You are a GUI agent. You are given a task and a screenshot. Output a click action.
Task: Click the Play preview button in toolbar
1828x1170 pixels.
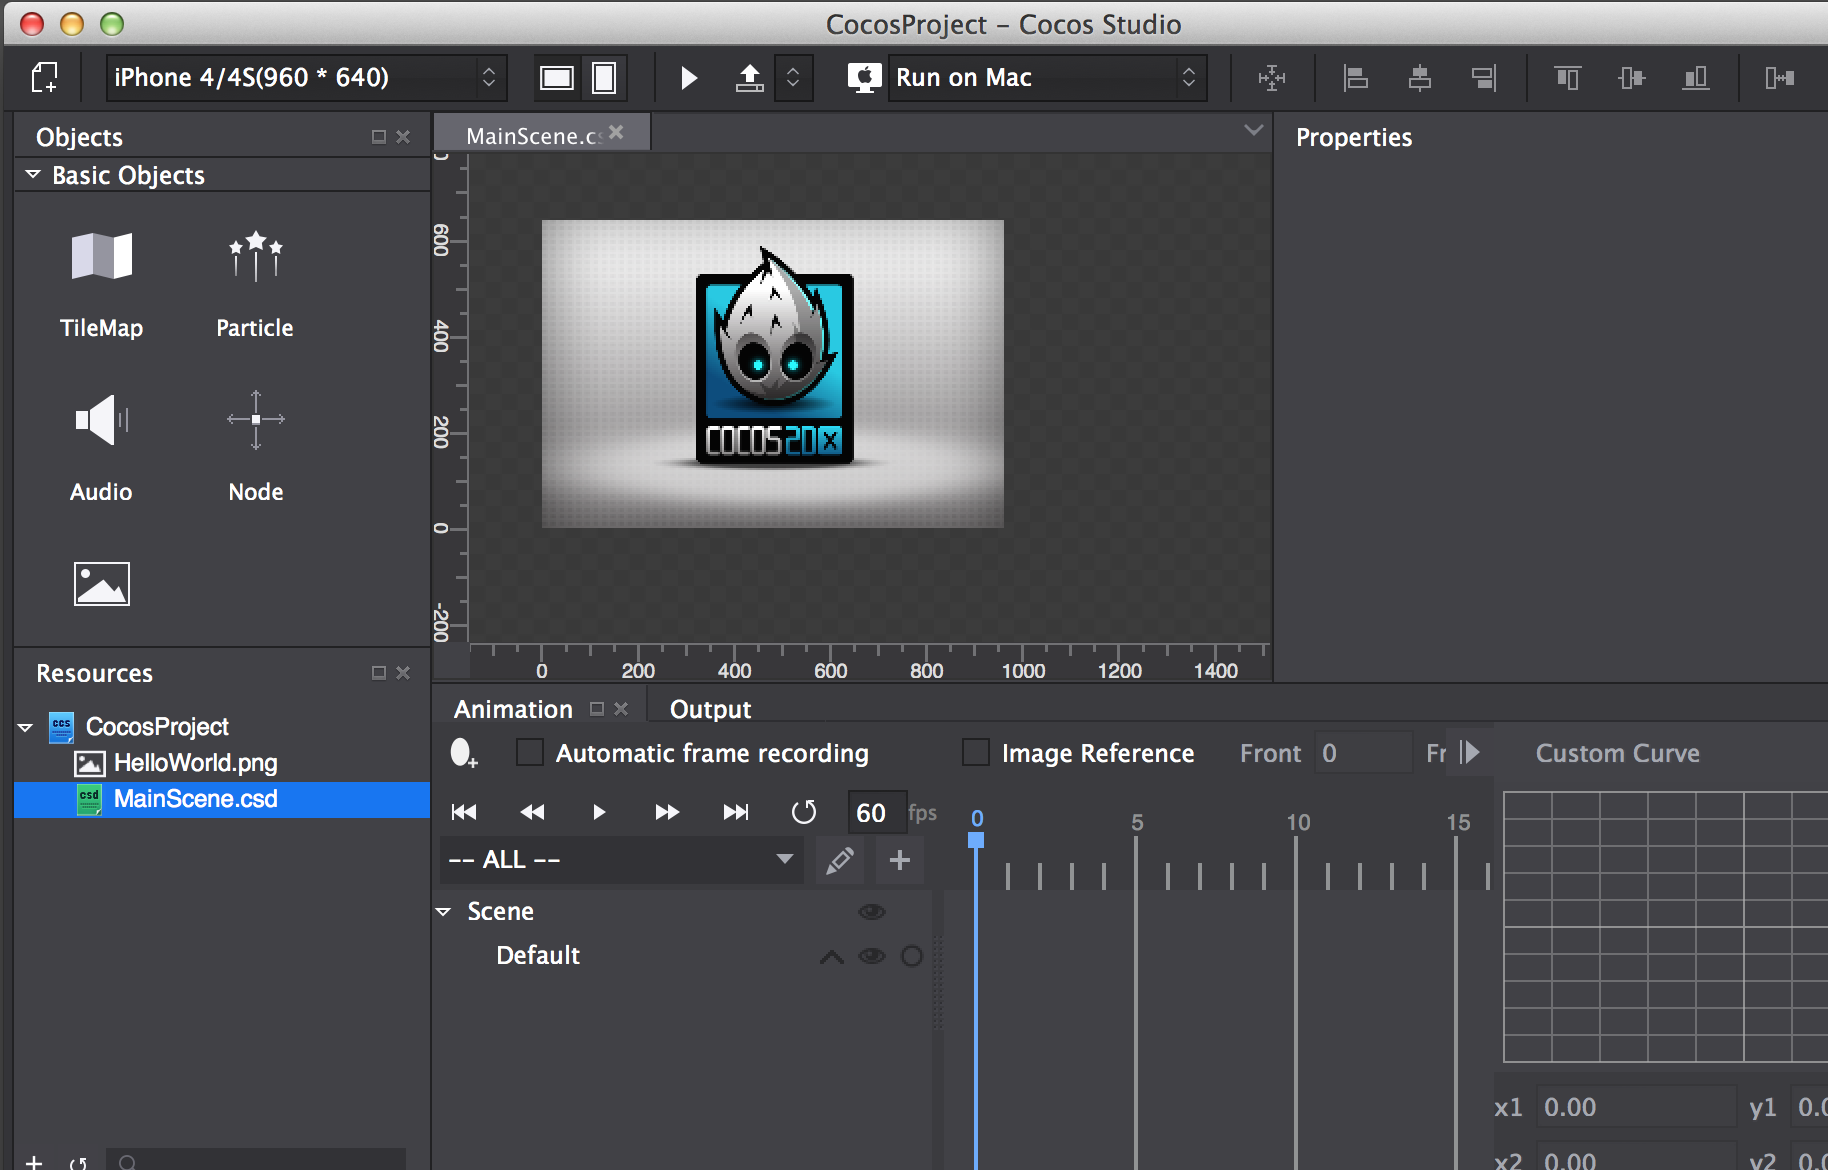pyautogui.click(x=689, y=78)
